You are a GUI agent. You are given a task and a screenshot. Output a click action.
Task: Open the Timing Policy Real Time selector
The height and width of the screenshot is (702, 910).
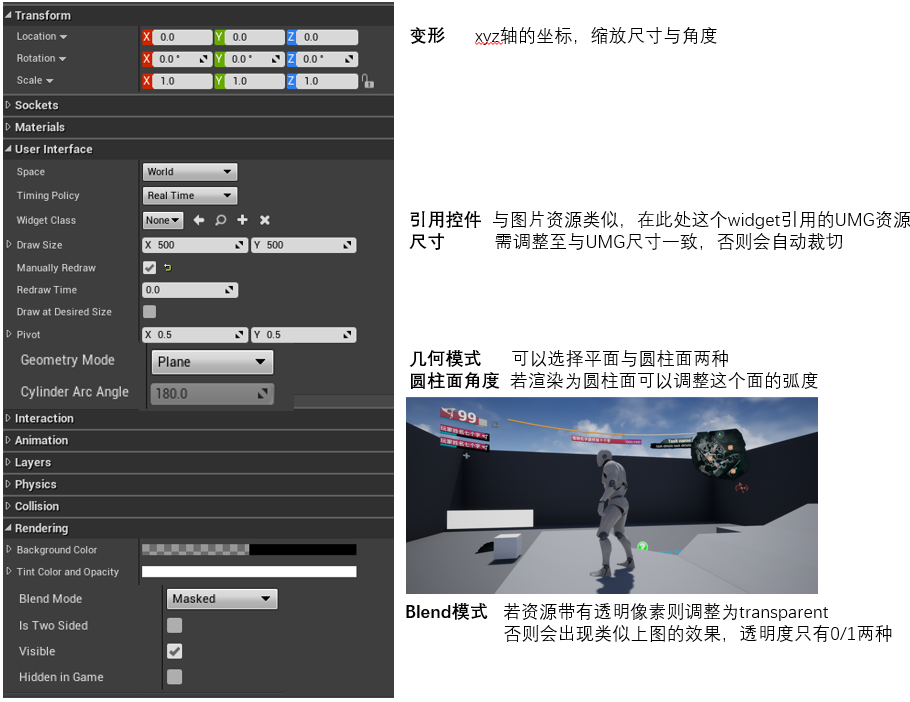pos(189,195)
